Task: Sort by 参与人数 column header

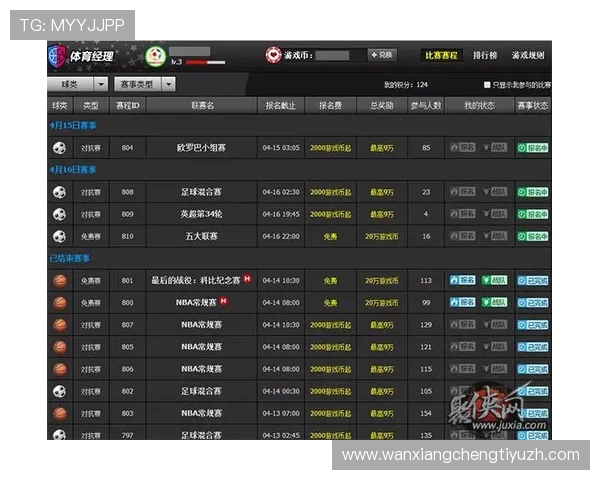Action: (426, 106)
